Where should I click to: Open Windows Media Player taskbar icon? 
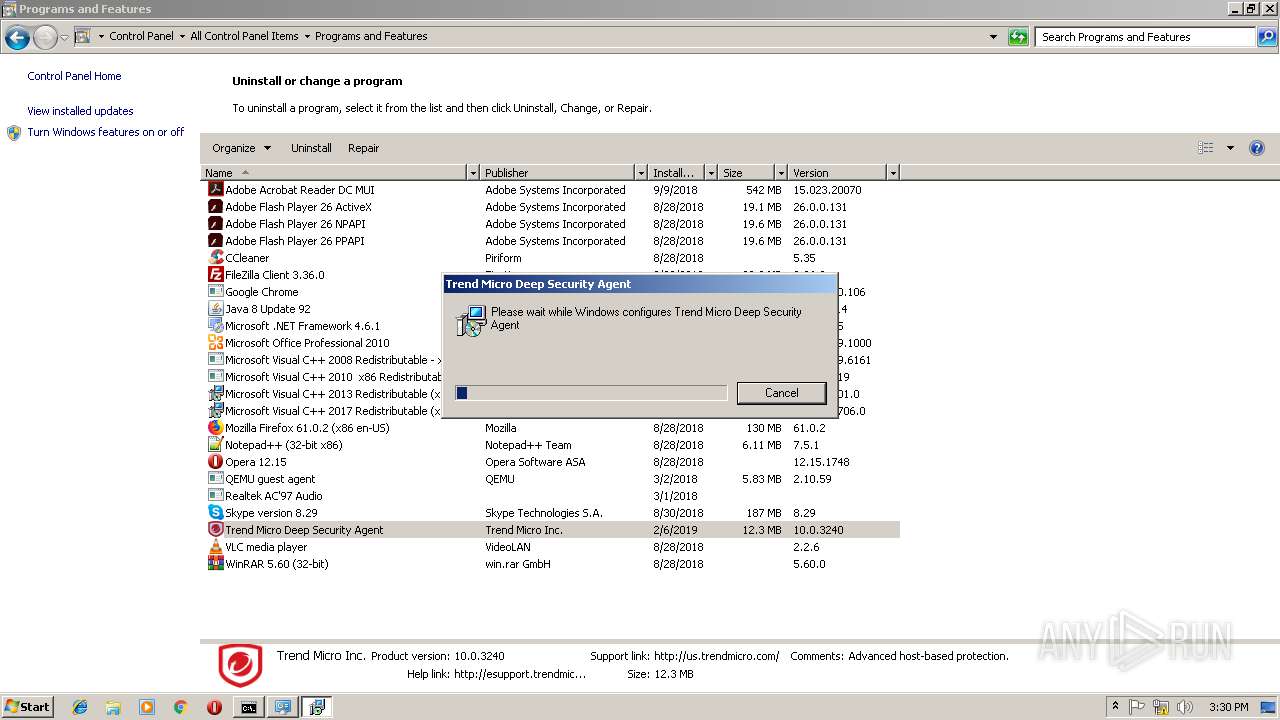(147, 707)
